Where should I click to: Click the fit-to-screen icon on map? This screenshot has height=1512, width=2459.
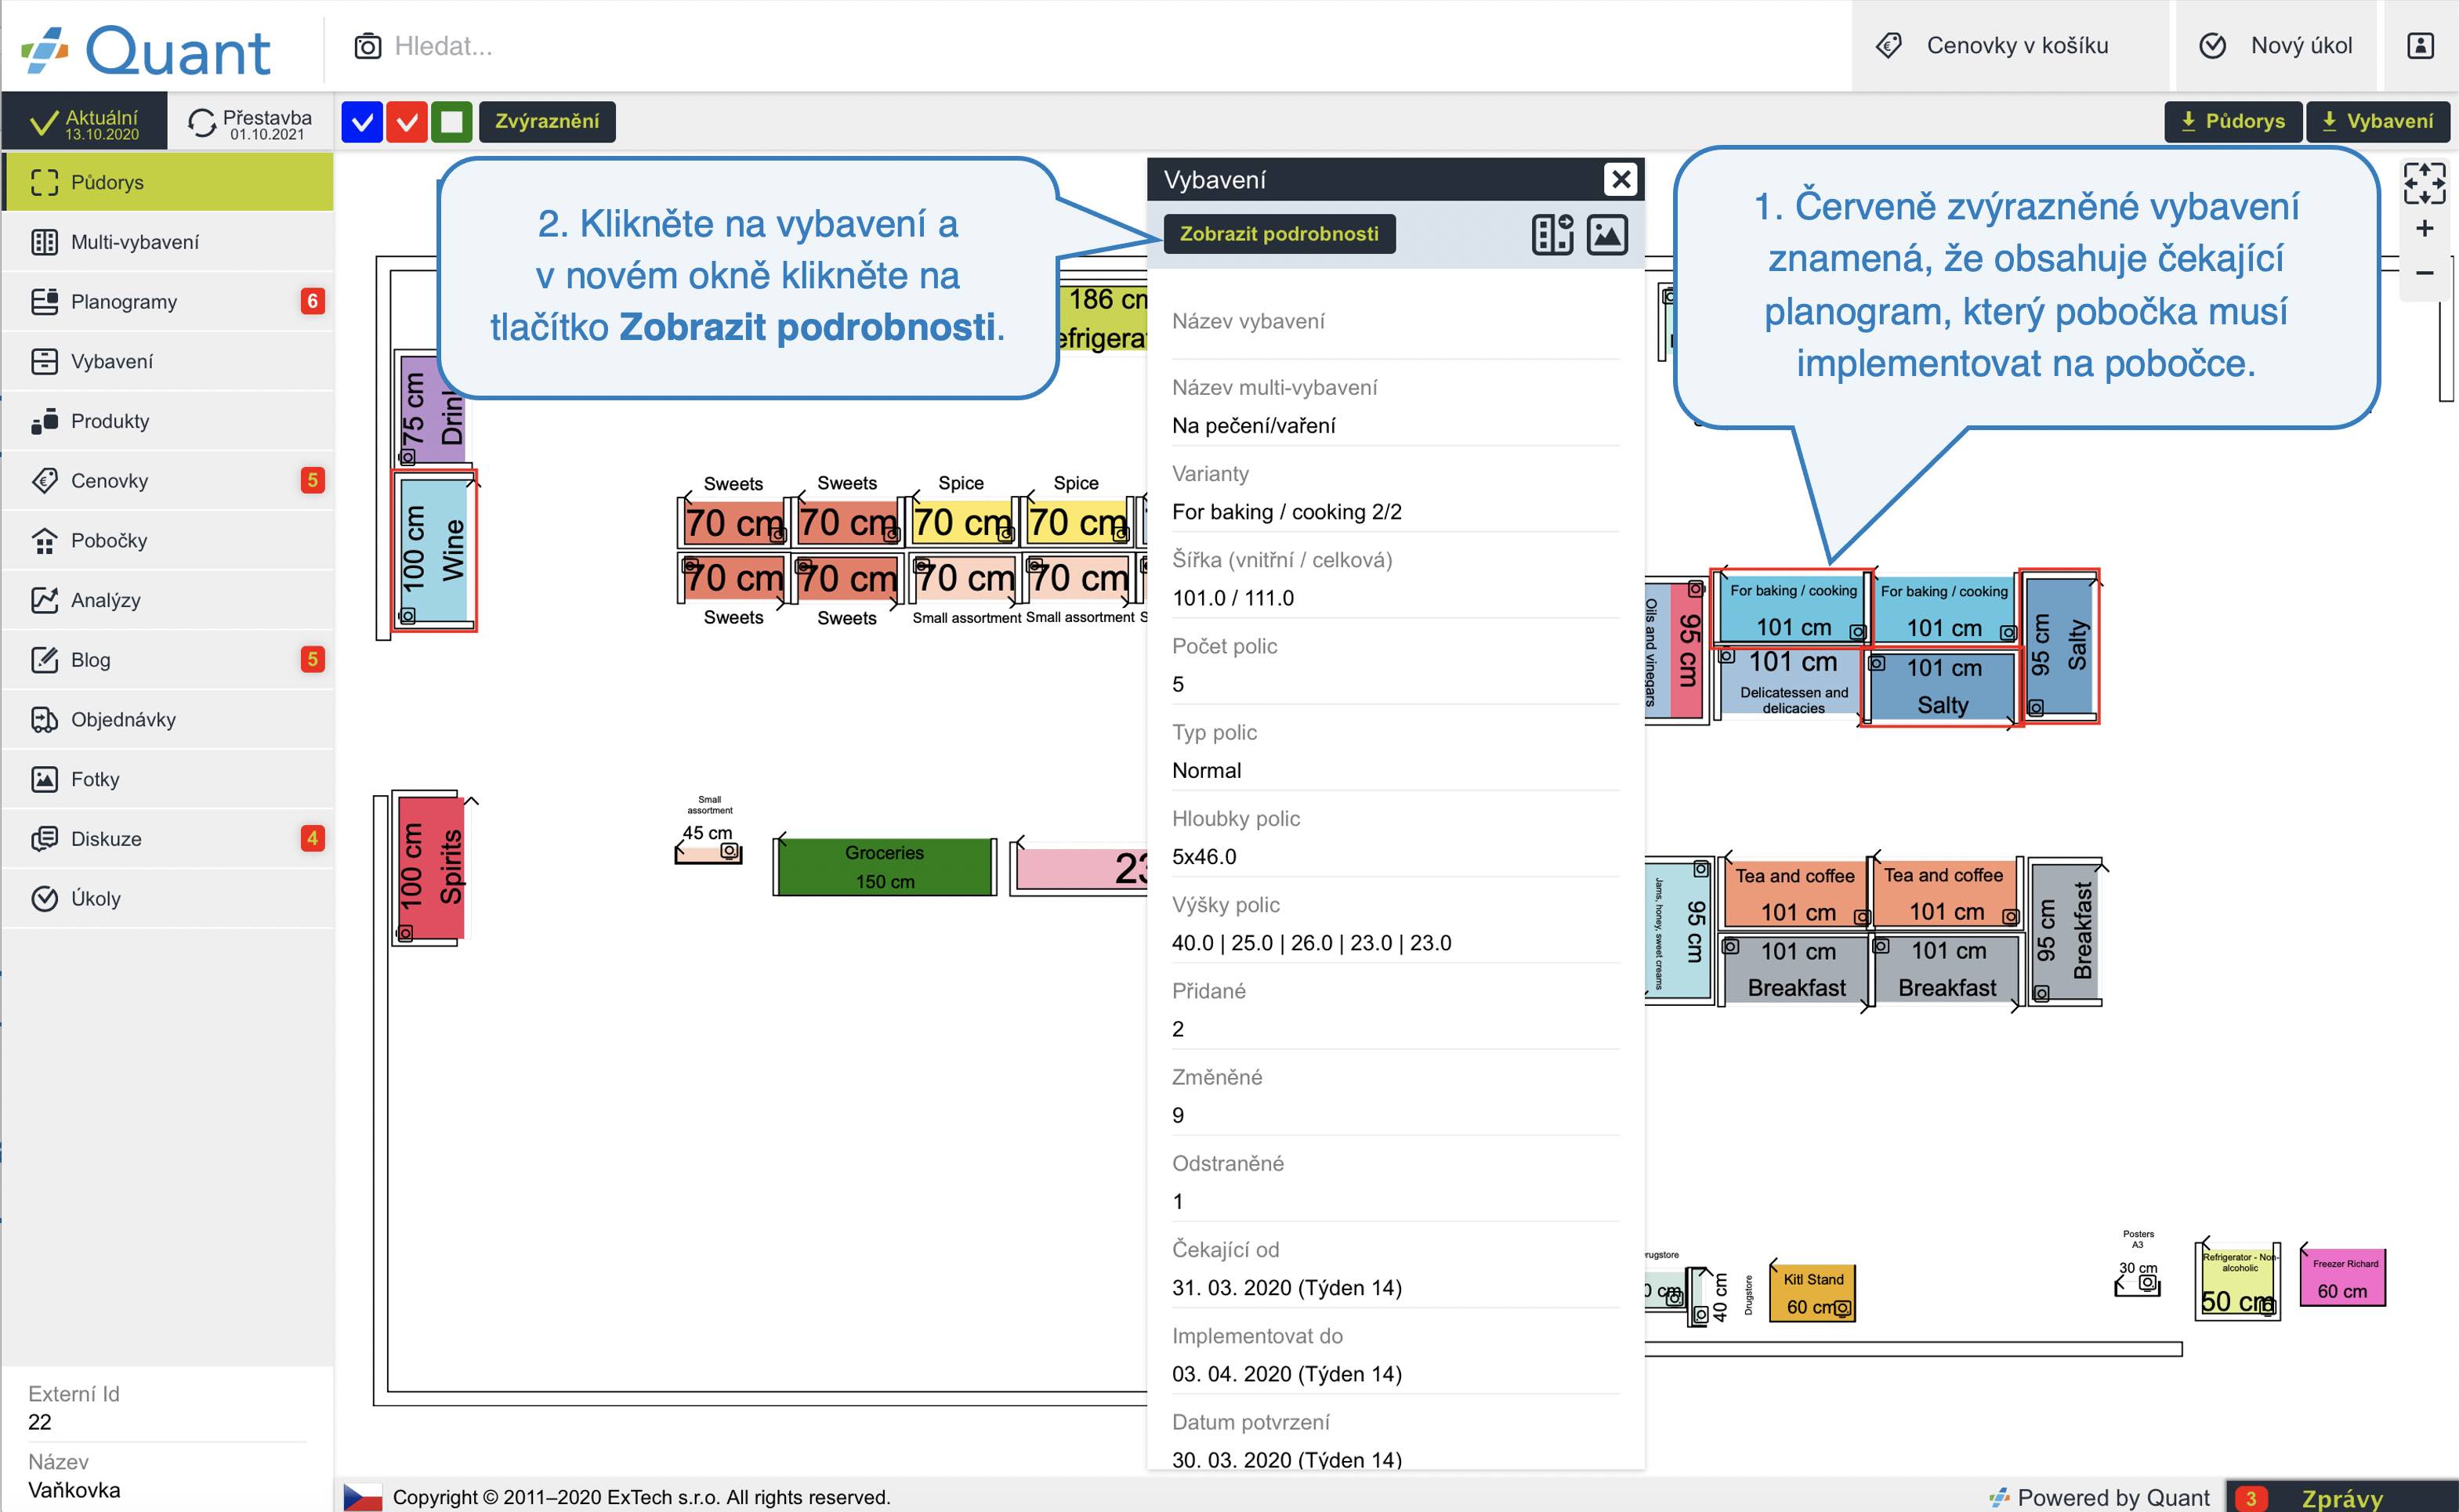pos(2424,183)
